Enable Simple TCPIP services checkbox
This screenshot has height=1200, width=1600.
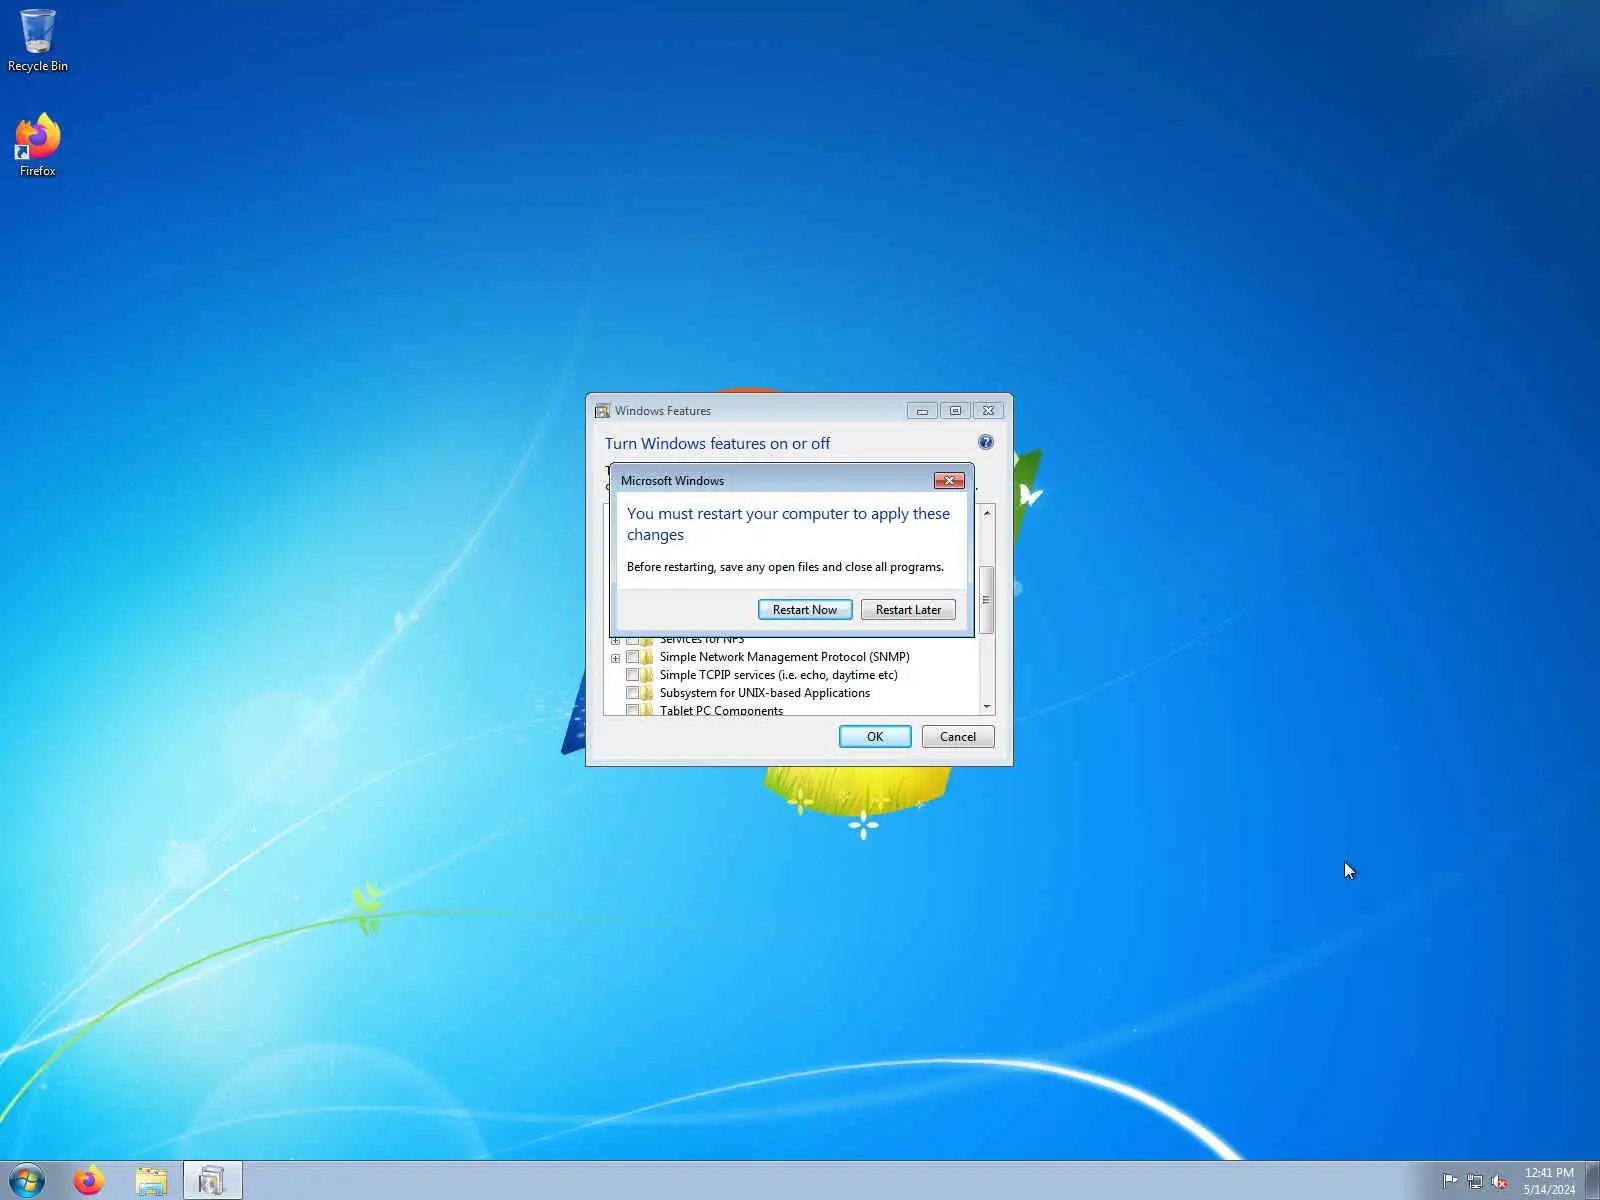[x=632, y=675]
